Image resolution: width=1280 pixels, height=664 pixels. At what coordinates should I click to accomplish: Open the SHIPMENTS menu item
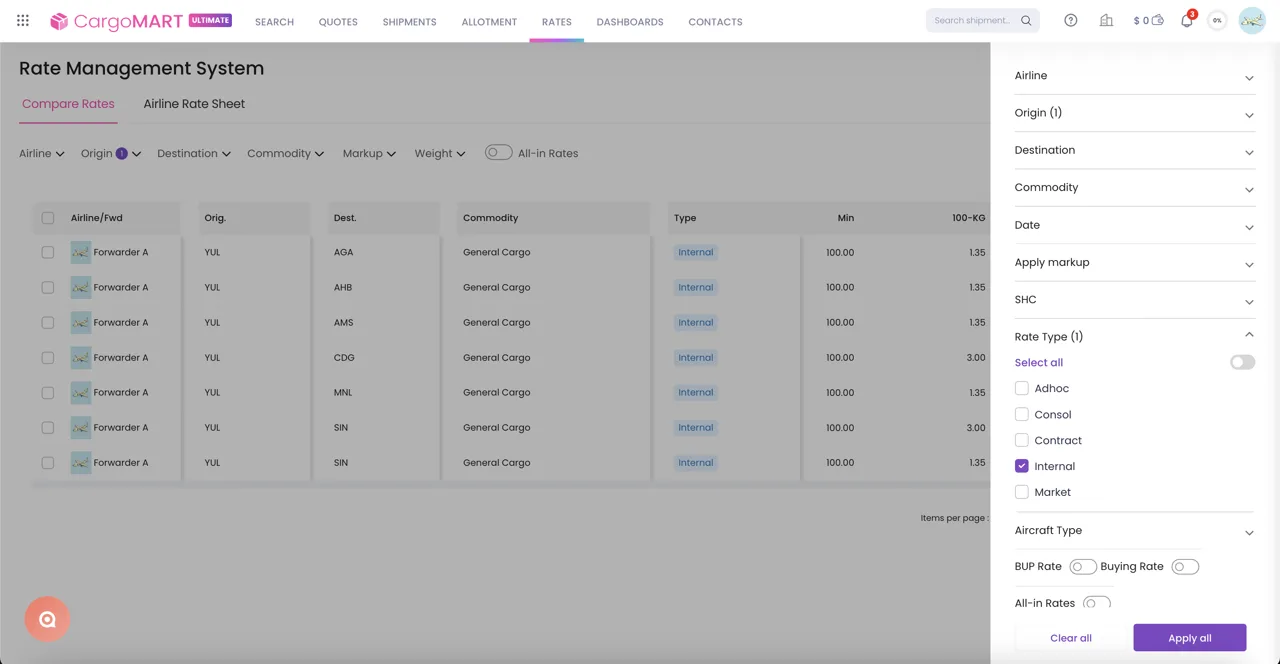point(409,21)
